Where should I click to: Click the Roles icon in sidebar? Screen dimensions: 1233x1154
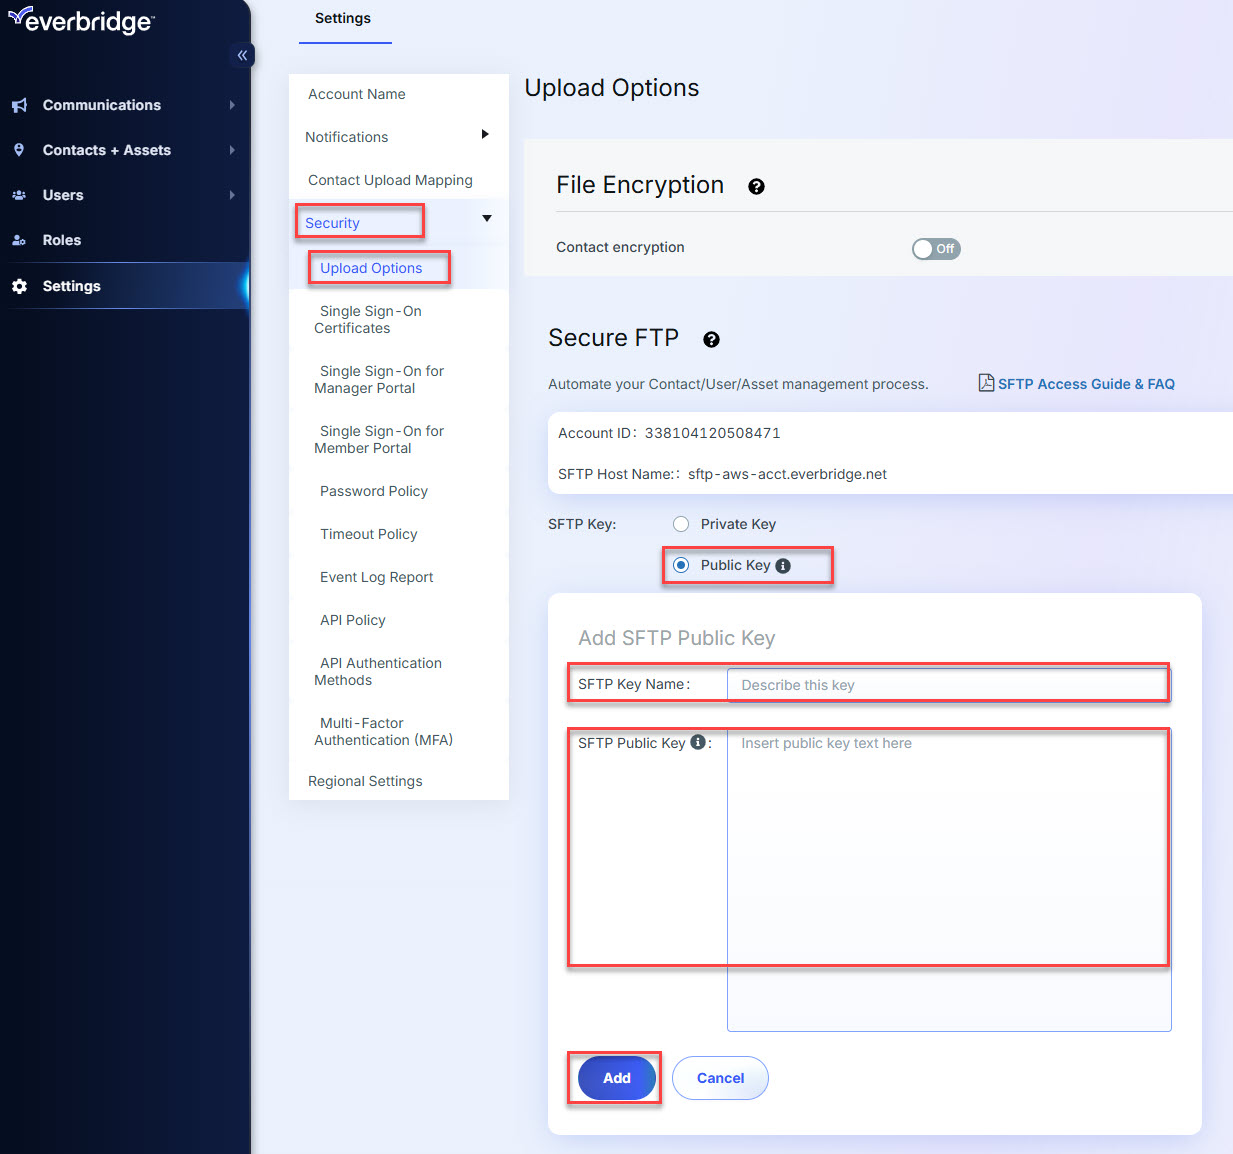coord(19,240)
